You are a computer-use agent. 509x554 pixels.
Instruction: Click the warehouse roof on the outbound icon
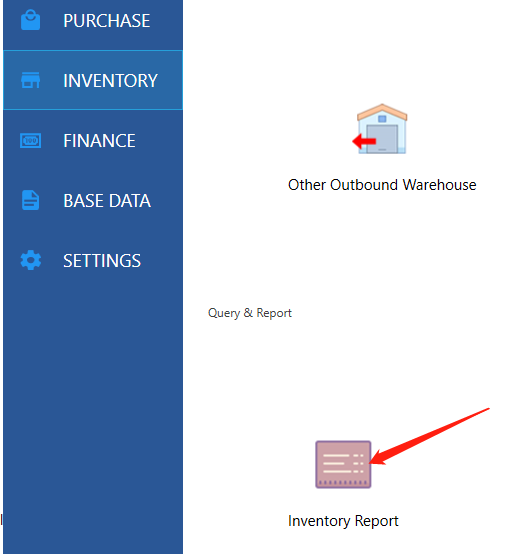tap(382, 112)
